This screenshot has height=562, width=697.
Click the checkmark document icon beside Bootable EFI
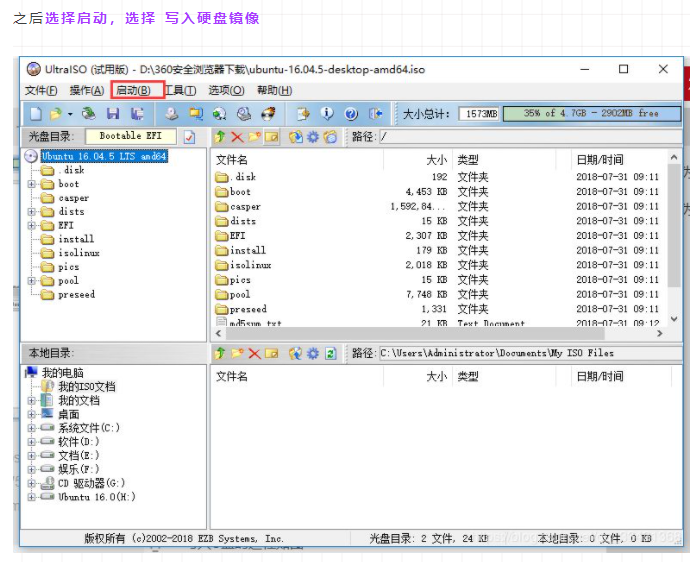pos(190,137)
